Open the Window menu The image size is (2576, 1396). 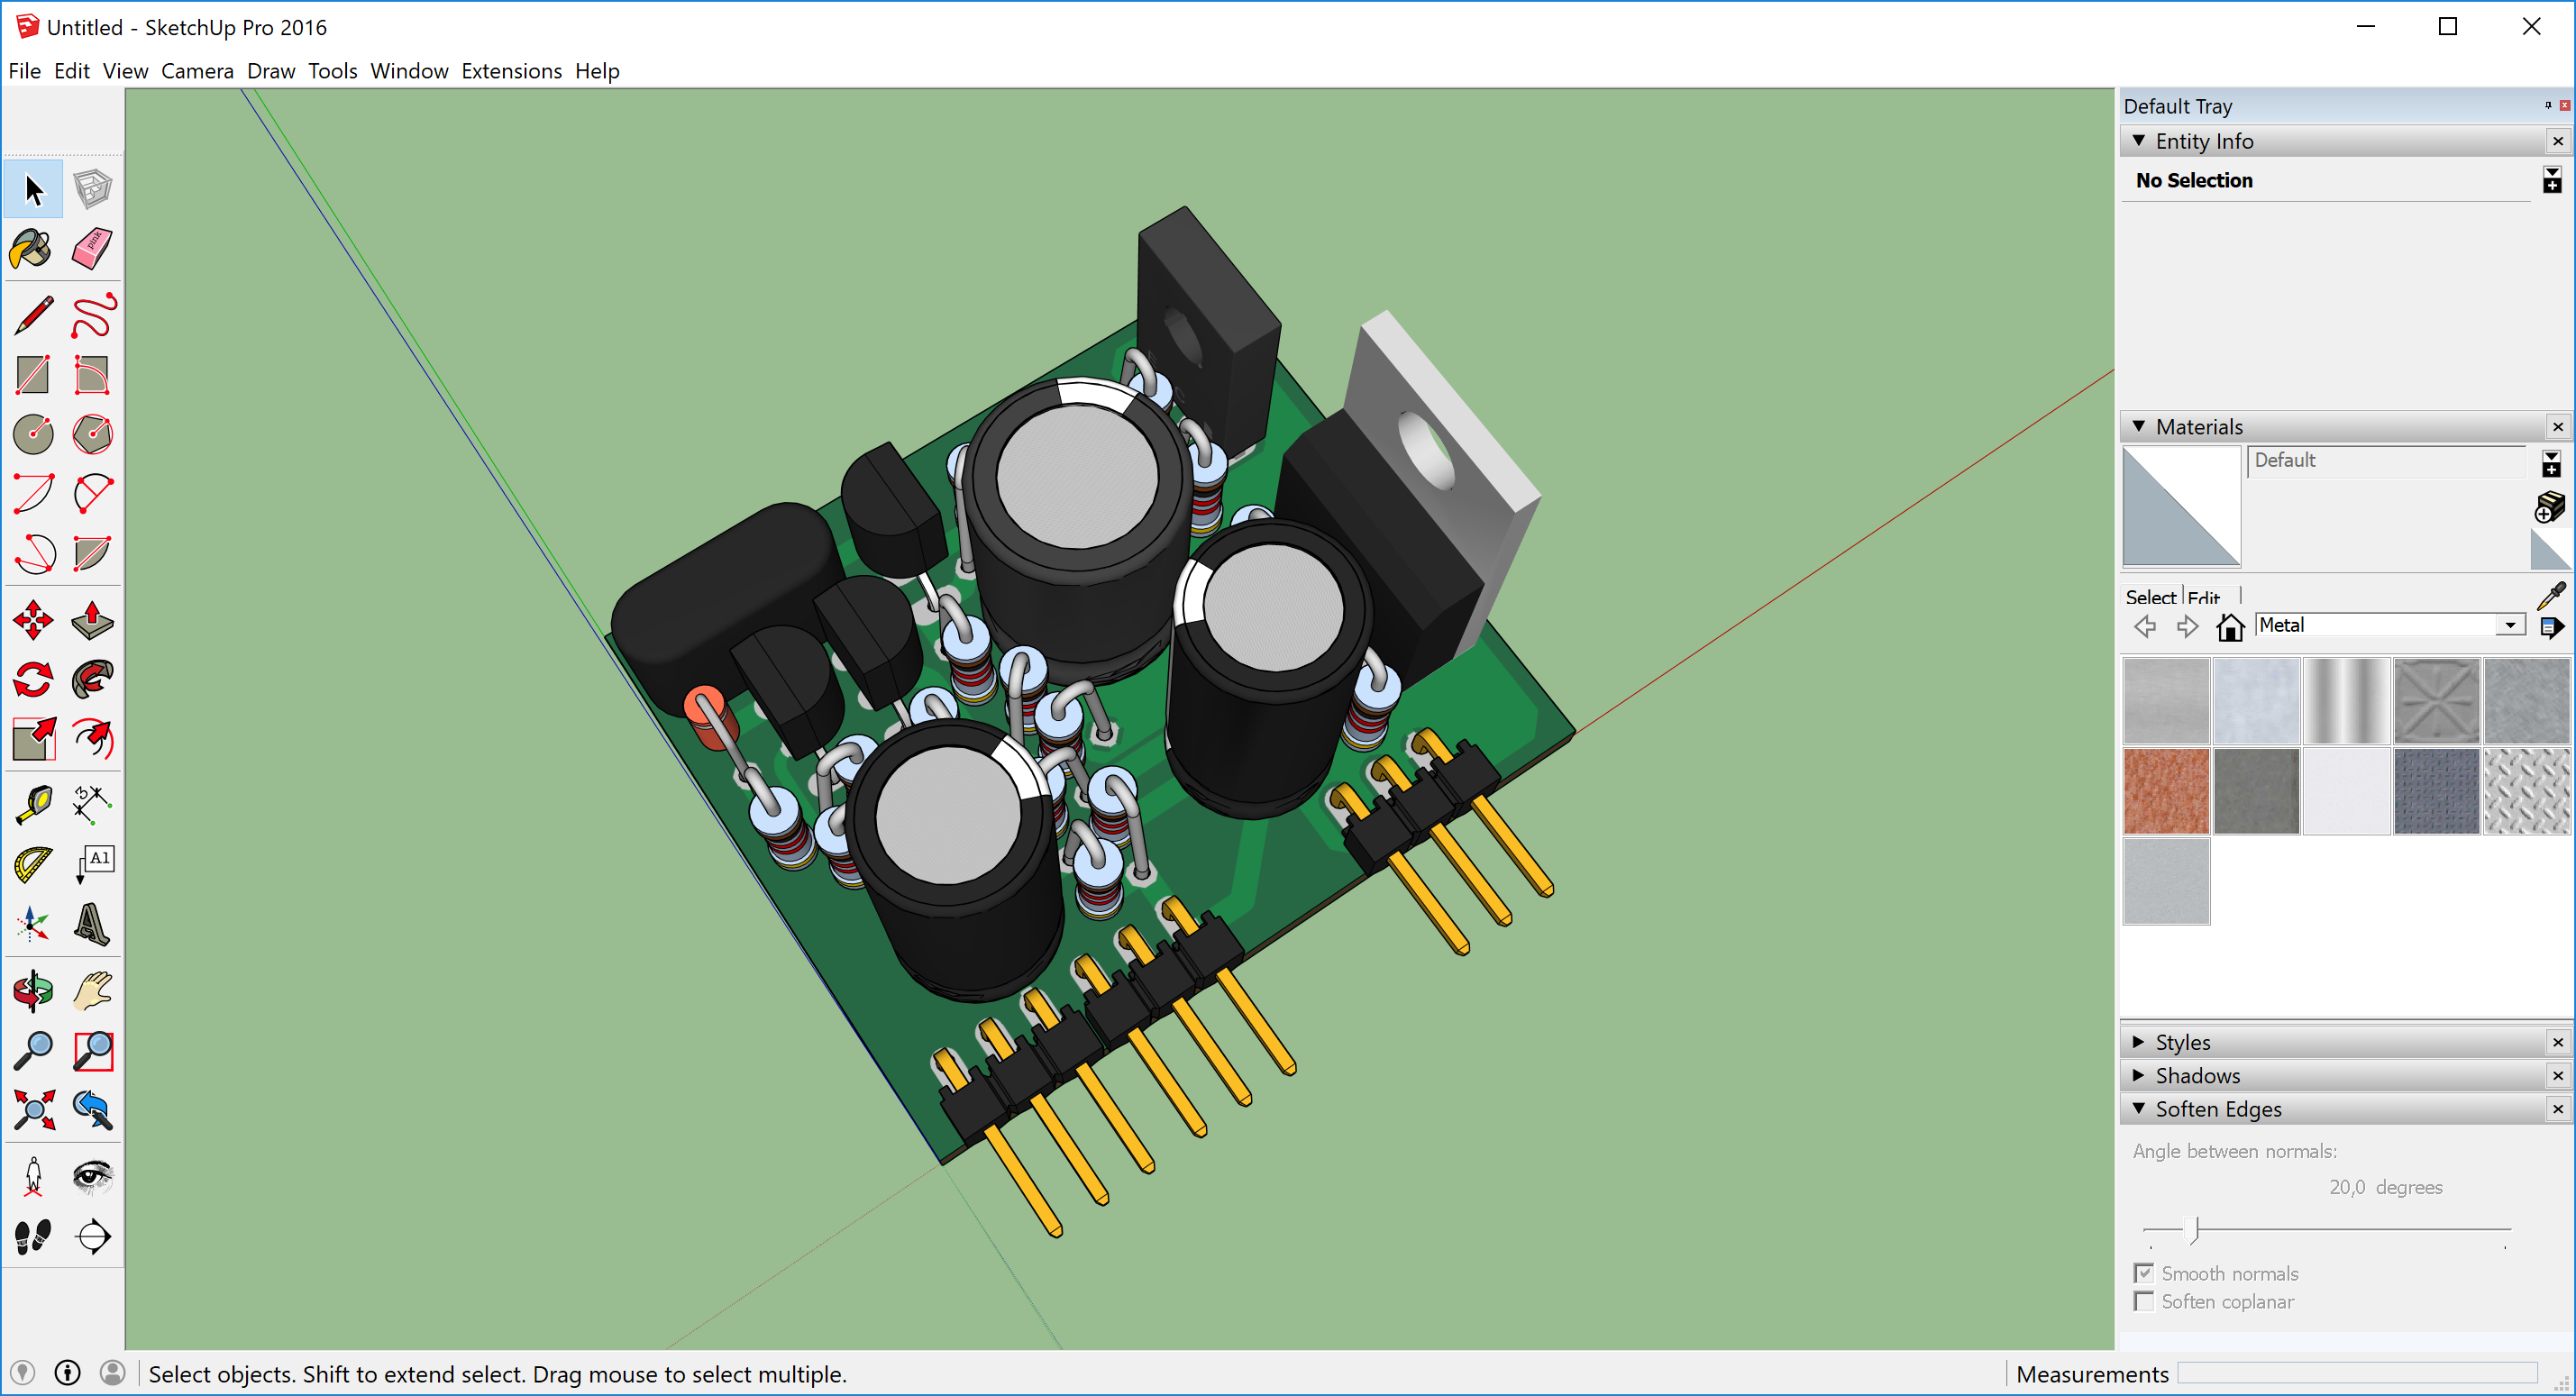(x=409, y=71)
